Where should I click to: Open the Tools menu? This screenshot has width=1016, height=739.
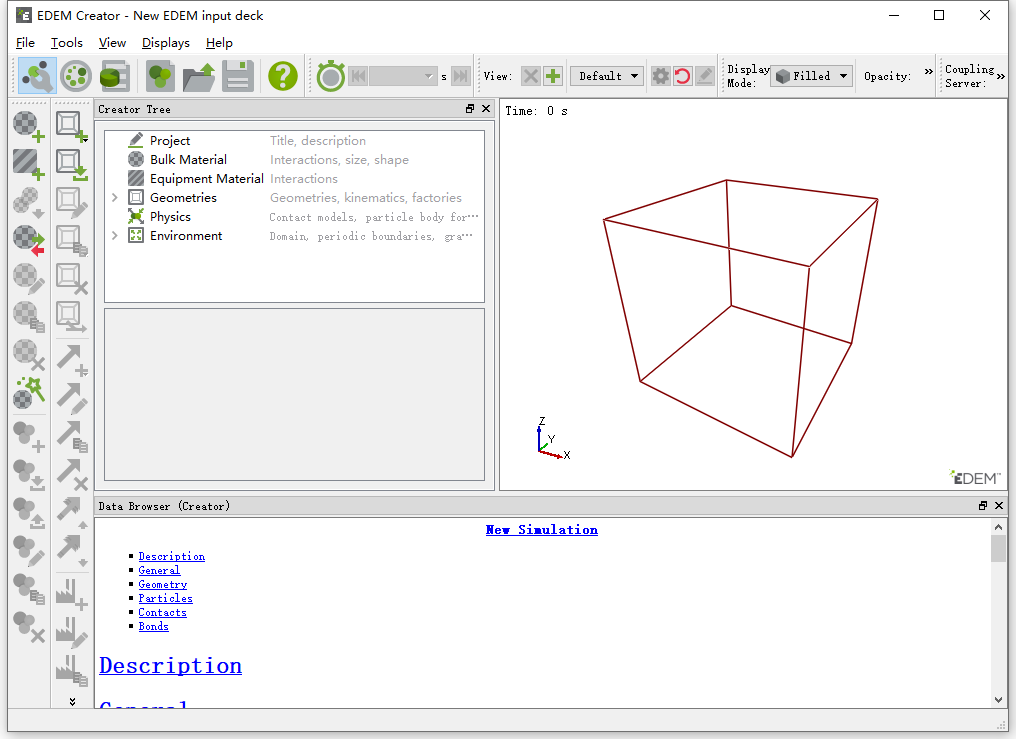67,43
